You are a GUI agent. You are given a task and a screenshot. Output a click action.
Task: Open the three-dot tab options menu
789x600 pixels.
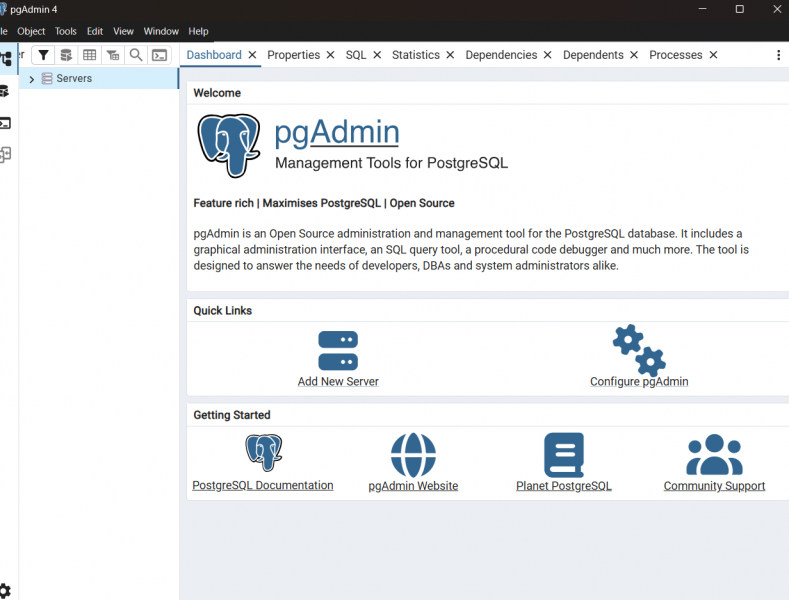pos(778,55)
